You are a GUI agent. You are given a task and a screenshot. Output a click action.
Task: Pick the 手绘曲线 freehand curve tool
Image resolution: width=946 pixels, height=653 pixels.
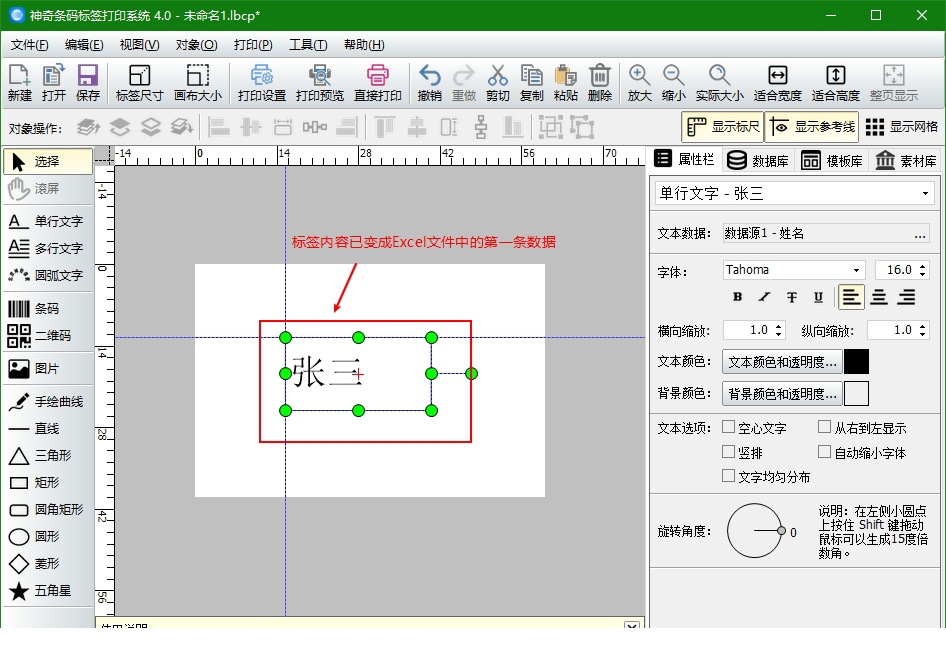tap(47, 402)
